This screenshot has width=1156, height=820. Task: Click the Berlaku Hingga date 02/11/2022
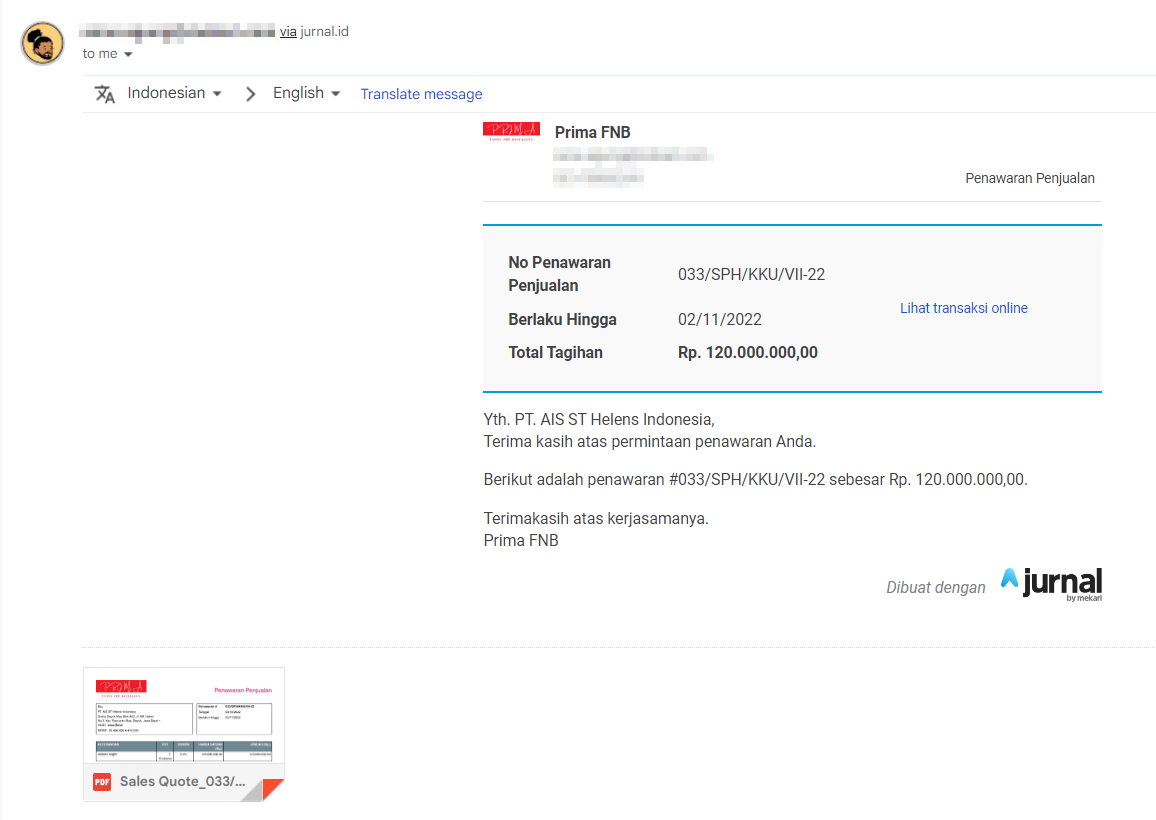pos(720,319)
